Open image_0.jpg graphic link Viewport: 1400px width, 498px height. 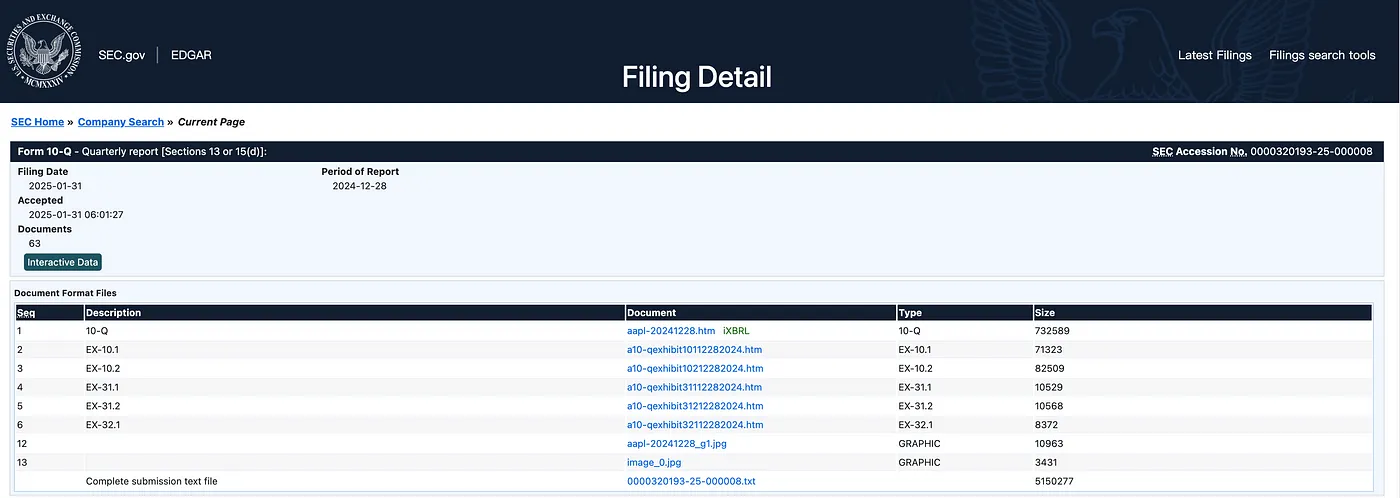coord(654,462)
